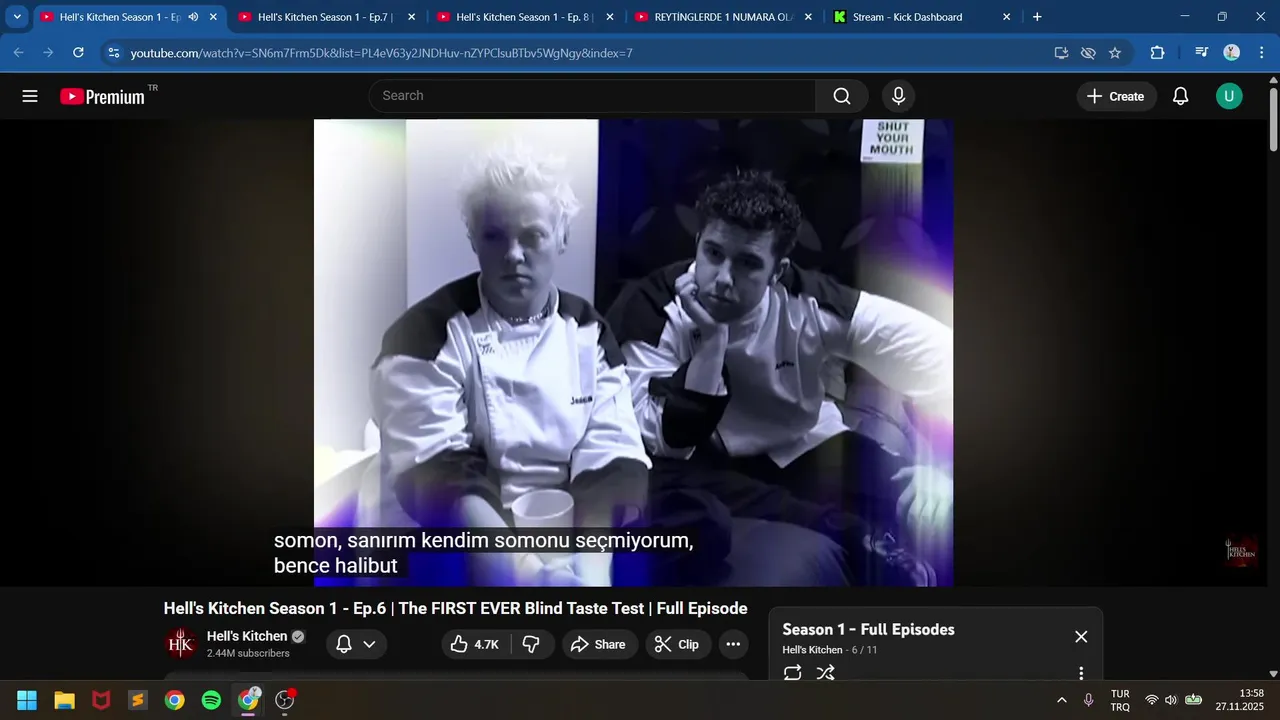1280x720 pixels.
Task: Open OBS Studio from the taskbar
Action: (x=285, y=700)
